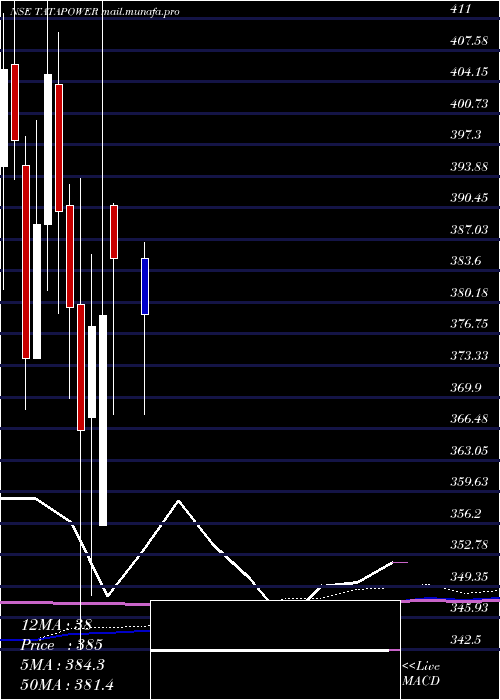
Task: Click the <<Live MACD label
Action: [421, 673]
